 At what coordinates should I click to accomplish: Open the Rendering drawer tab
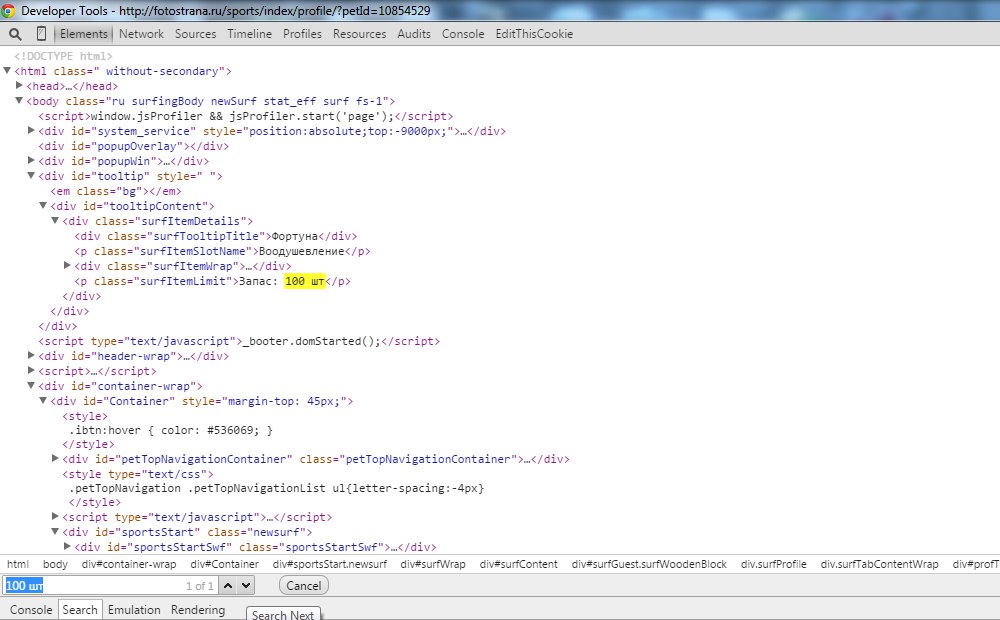pyautogui.click(x=198, y=610)
